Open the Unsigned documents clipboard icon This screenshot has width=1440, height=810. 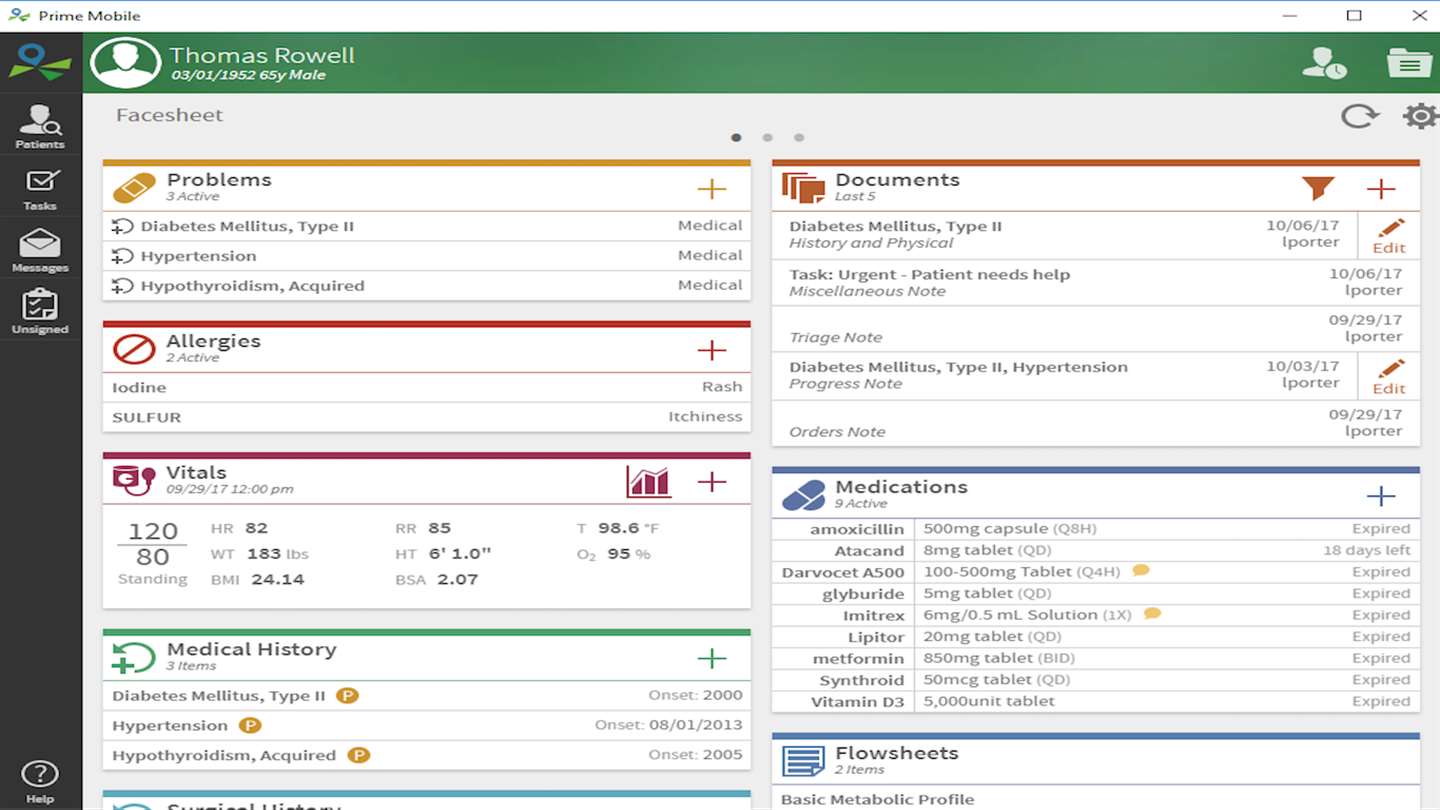[x=40, y=311]
